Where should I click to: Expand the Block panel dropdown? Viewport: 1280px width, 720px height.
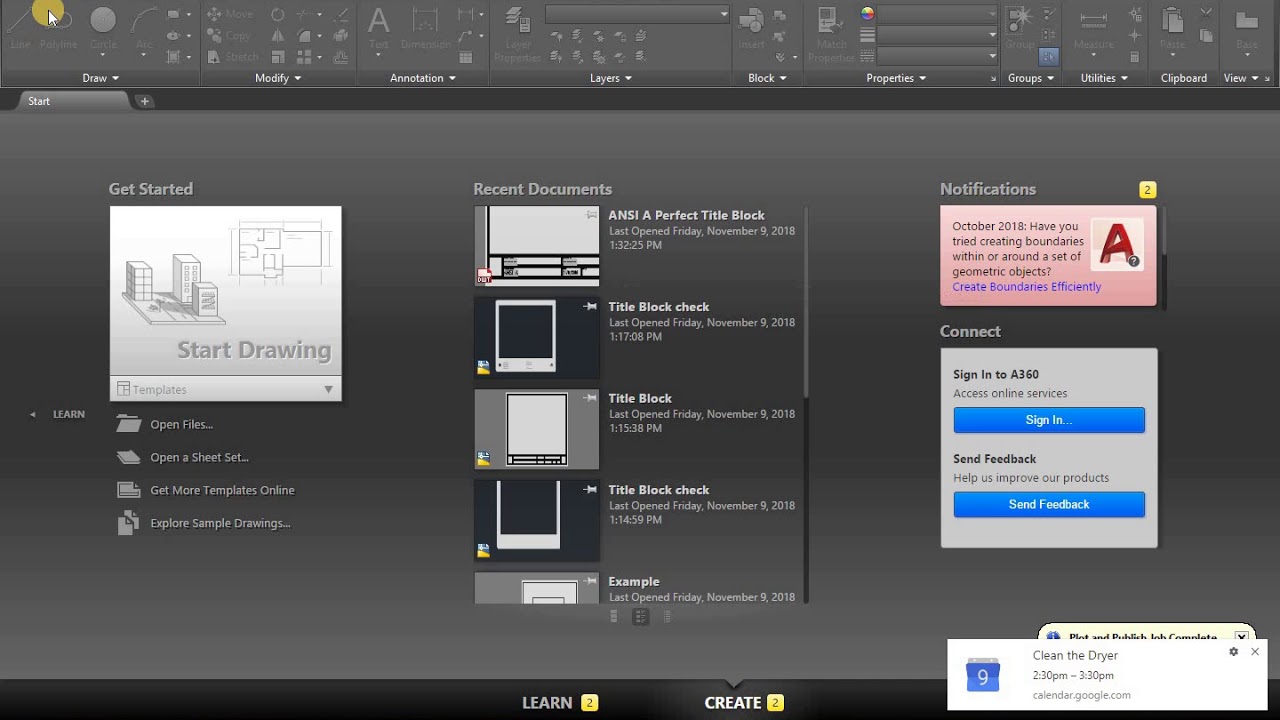767,78
